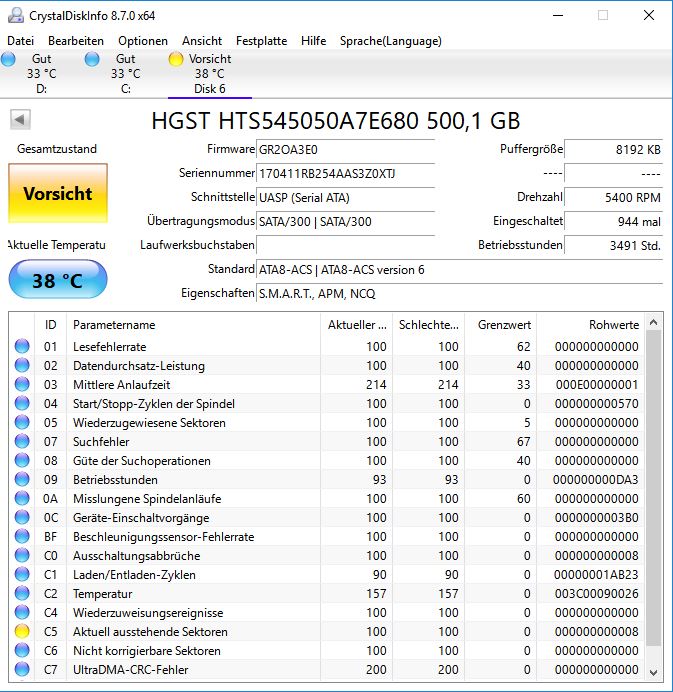Click the status icon of row ID 09
This screenshot has width=673, height=692.
coord(22,479)
